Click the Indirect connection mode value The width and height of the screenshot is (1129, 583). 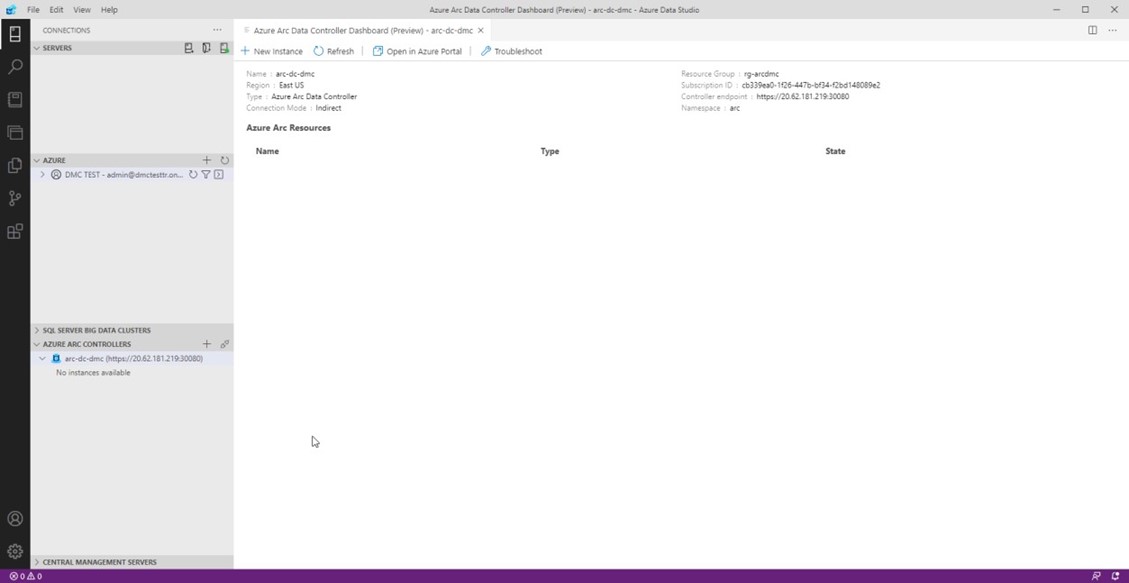(328, 108)
